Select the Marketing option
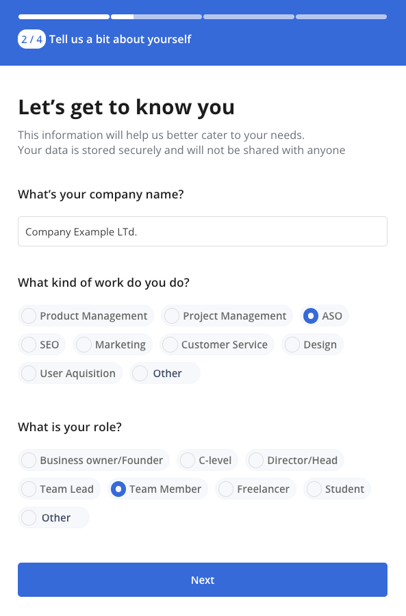406x616 pixels. [x=113, y=345]
